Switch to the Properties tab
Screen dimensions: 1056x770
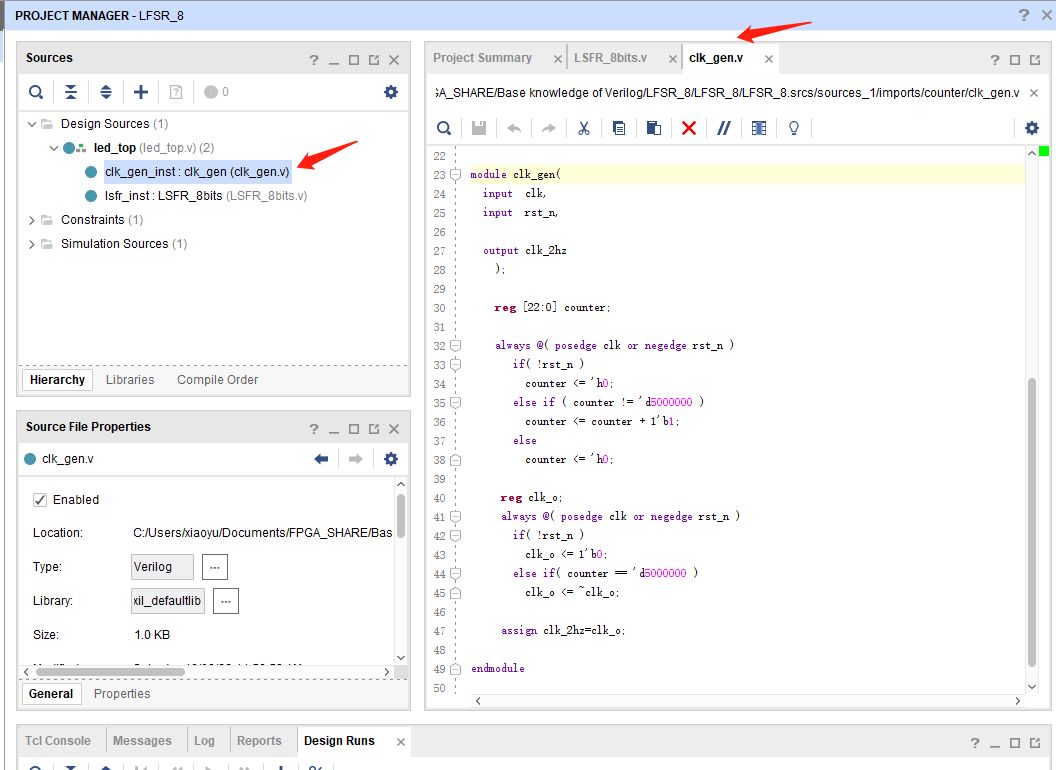pos(122,694)
